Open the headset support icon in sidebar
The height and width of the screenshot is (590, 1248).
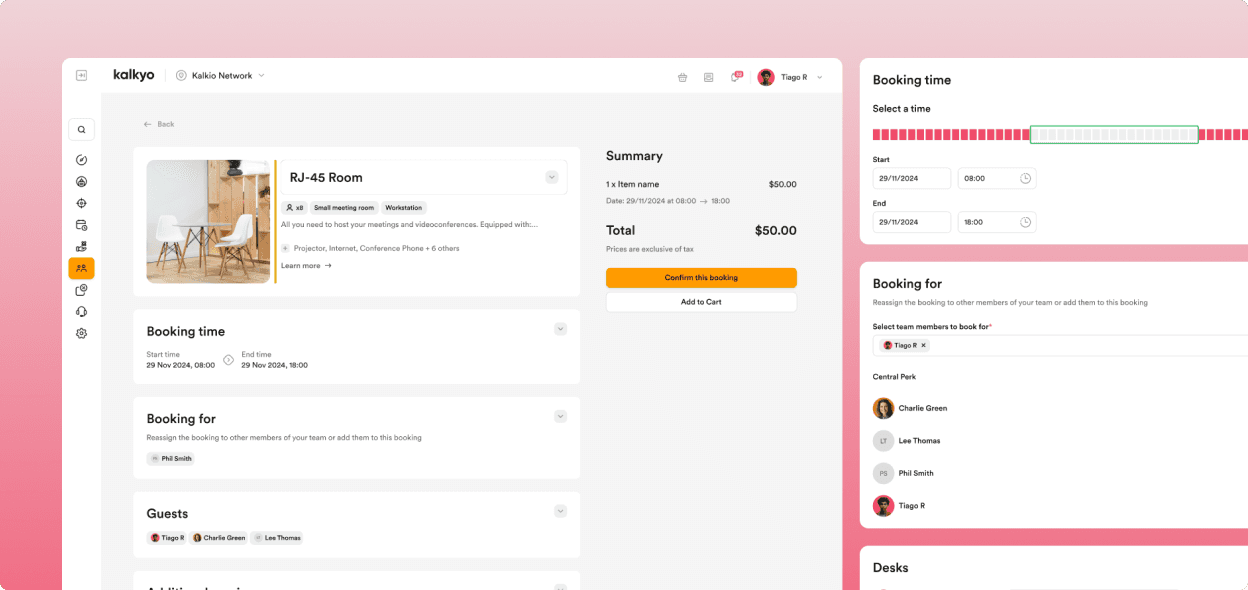pyautogui.click(x=81, y=312)
